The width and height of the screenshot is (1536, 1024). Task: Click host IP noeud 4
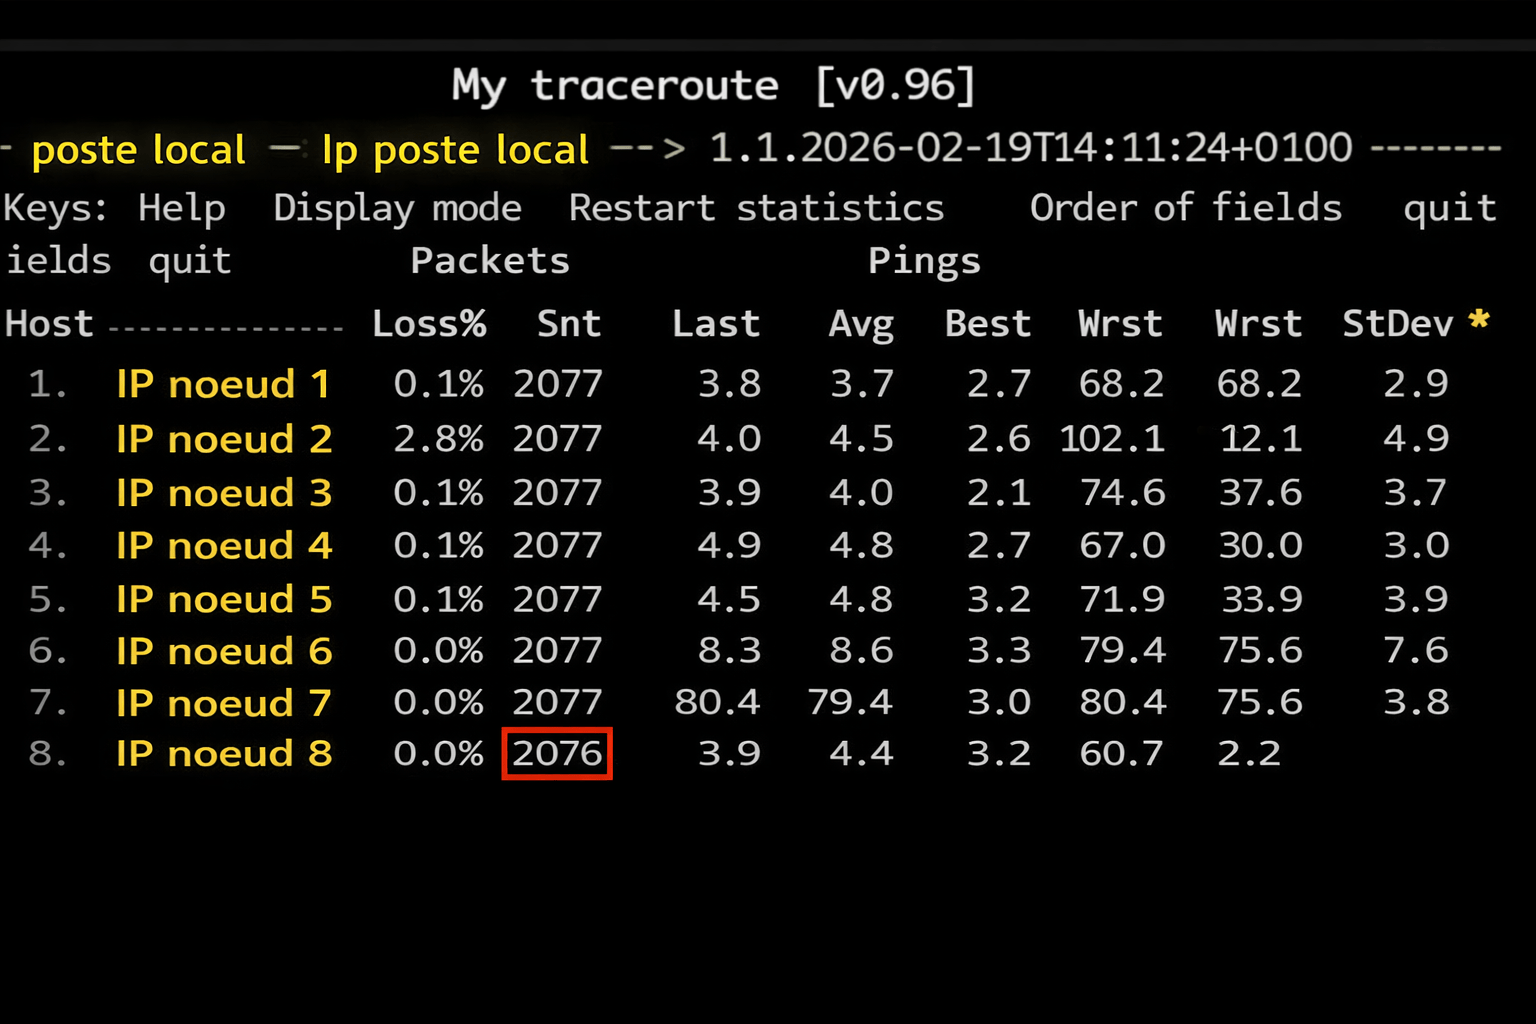223,546
